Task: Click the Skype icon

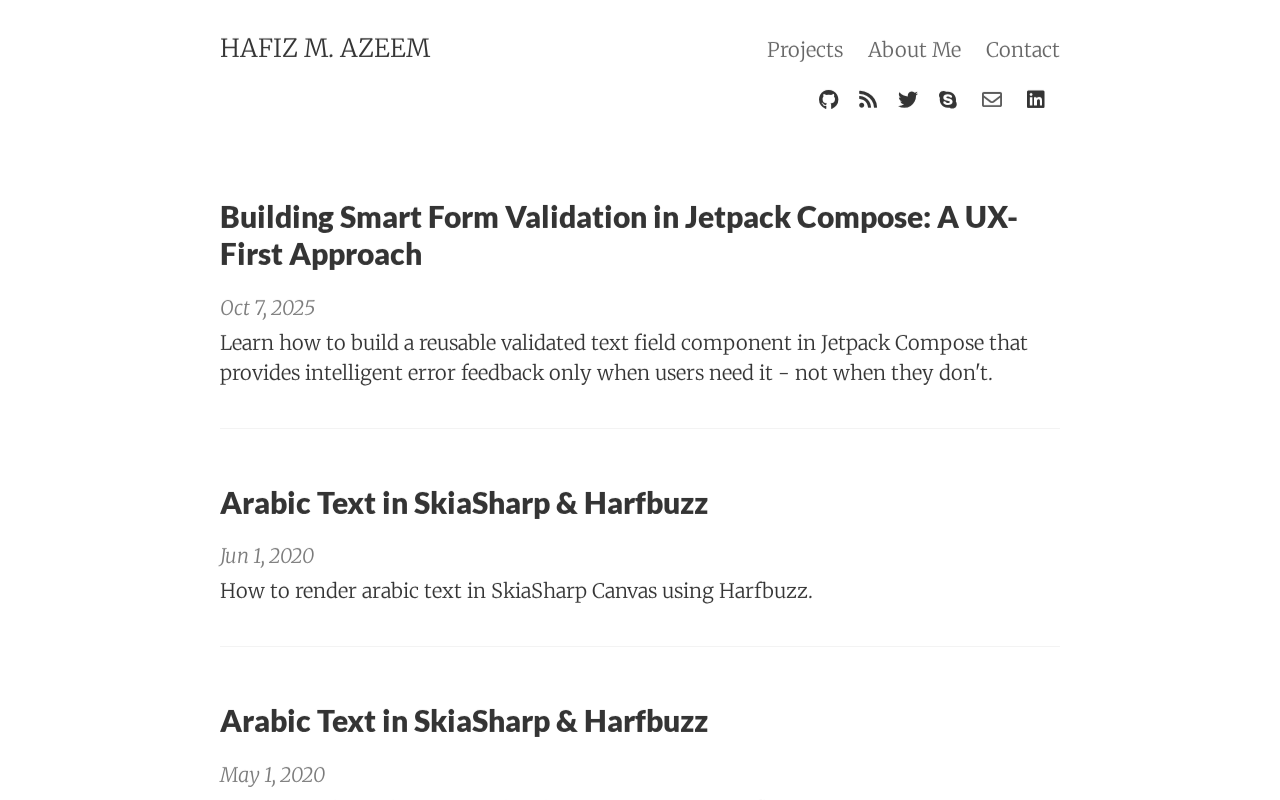Action: [948, 99]
